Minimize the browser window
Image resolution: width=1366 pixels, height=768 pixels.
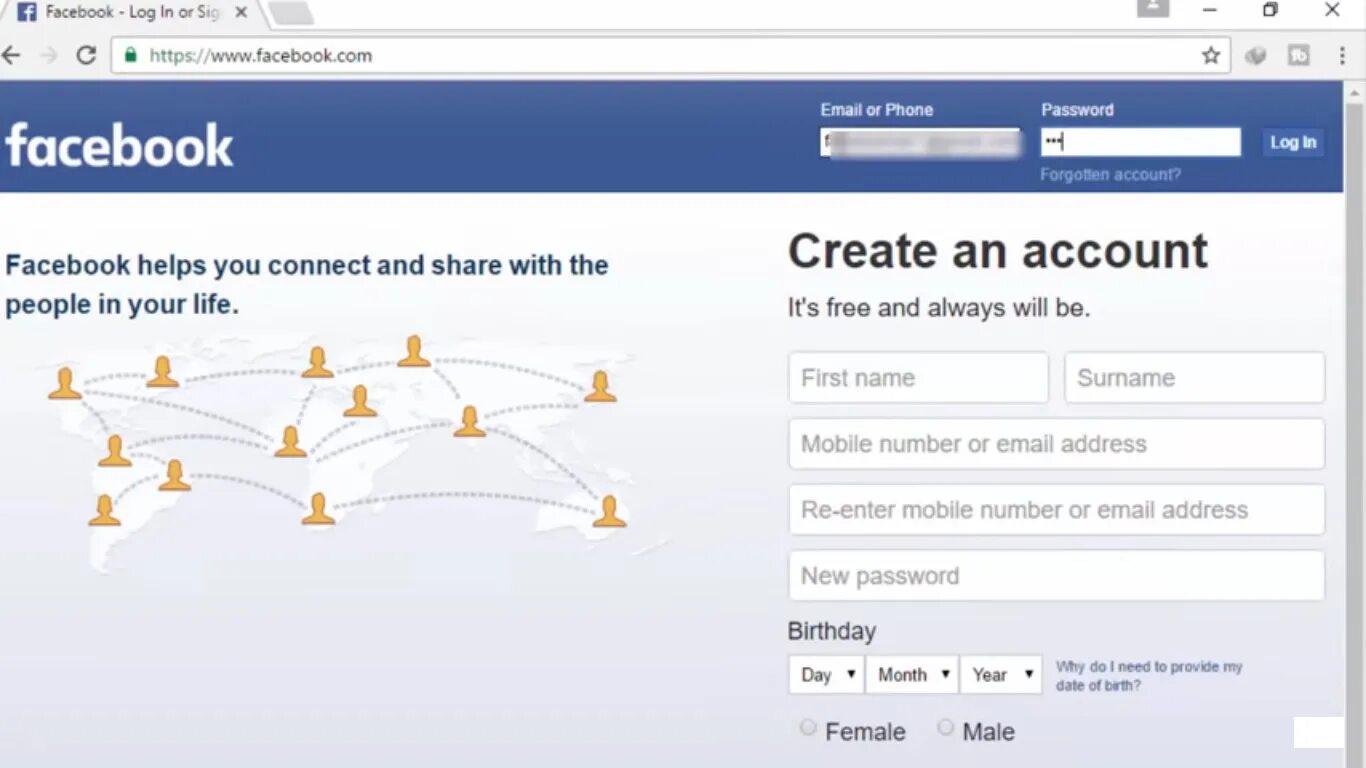click(x=1210, y=10)
